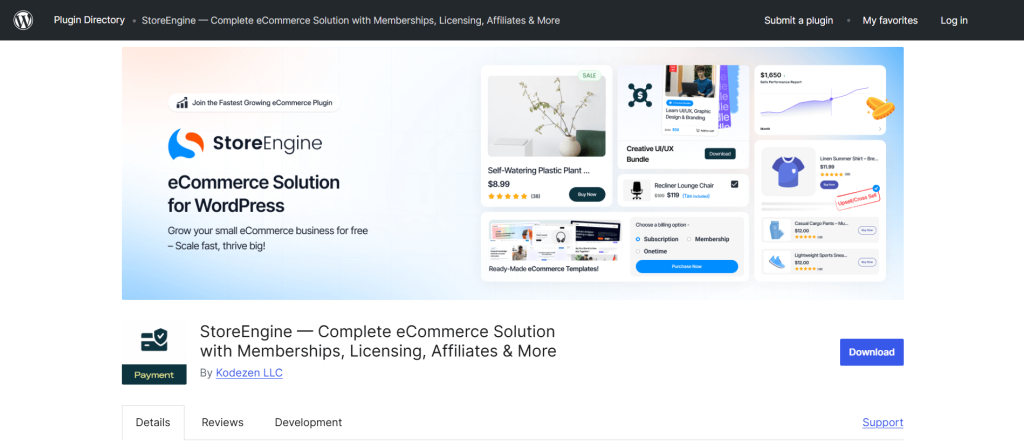Click the SALE badge on plant card
The height and width of the screenshot is (445, 1024).
[x=589, y=75]
